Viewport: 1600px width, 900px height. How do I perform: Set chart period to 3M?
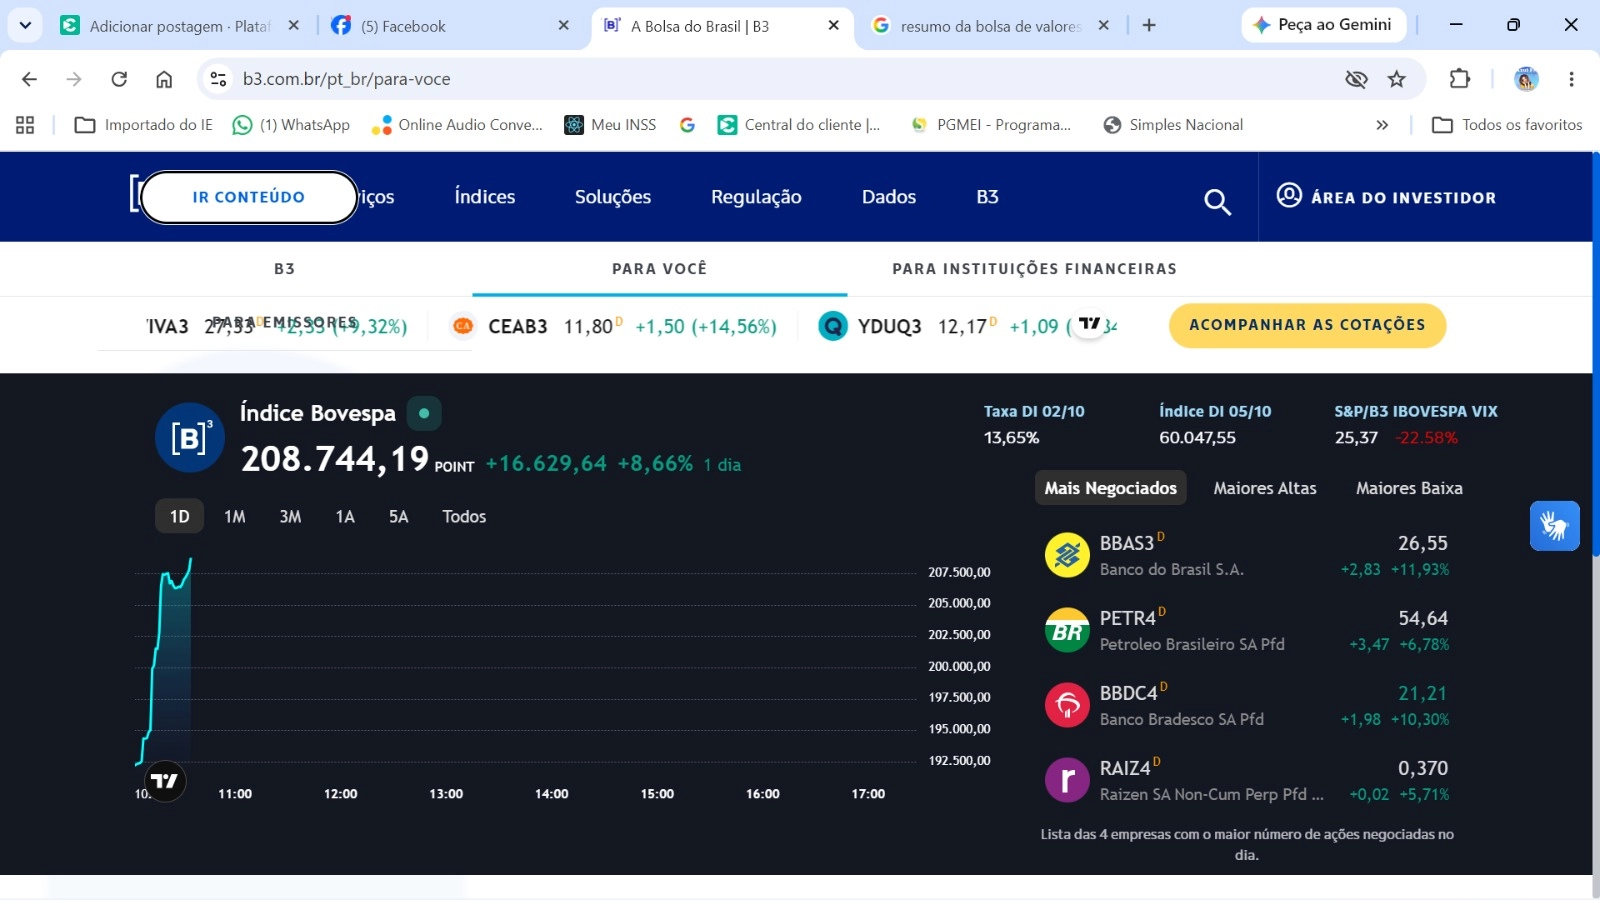click(290, 516)
